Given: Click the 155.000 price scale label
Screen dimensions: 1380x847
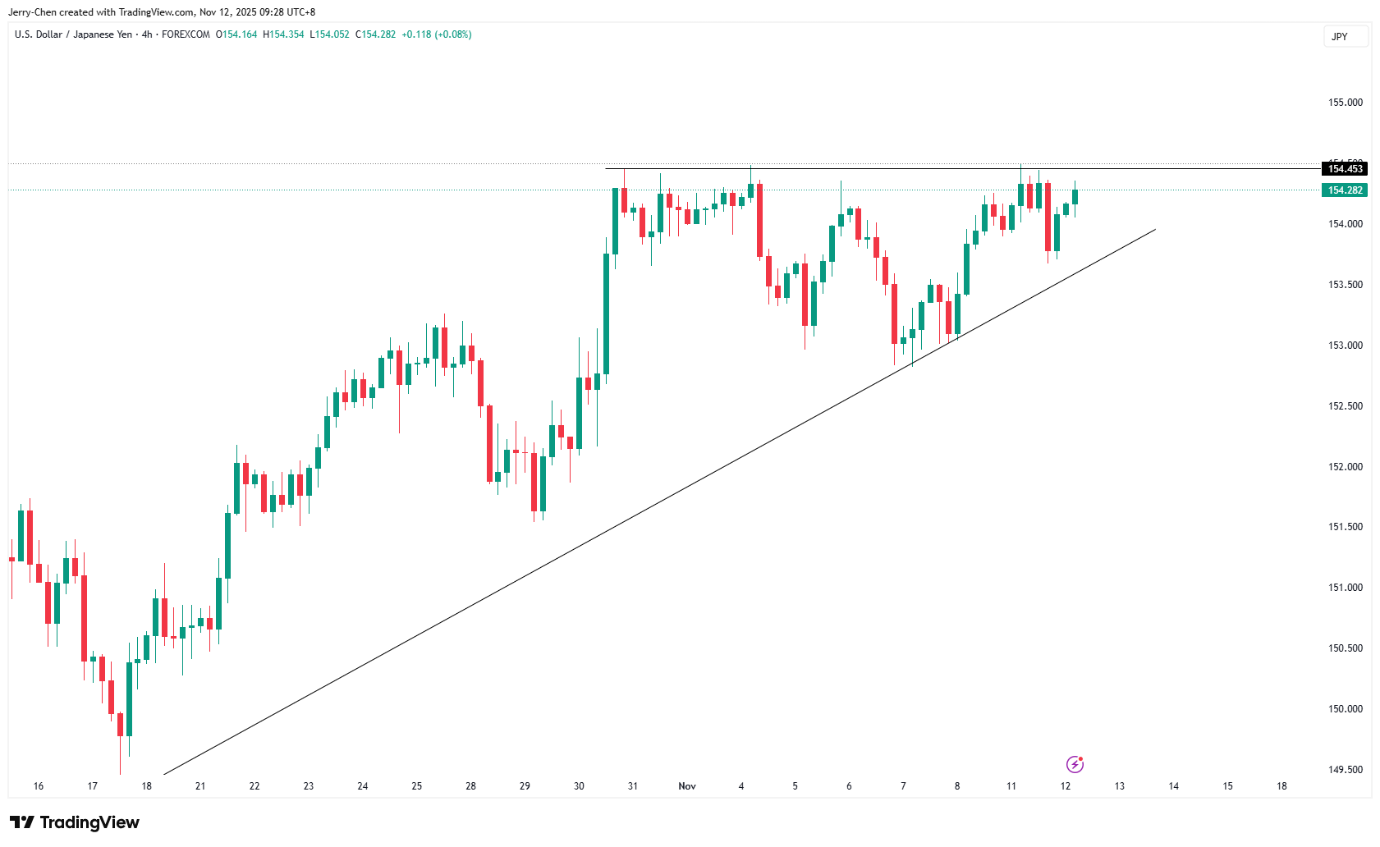Looking at the screenshot, I should coord(1344,103).
